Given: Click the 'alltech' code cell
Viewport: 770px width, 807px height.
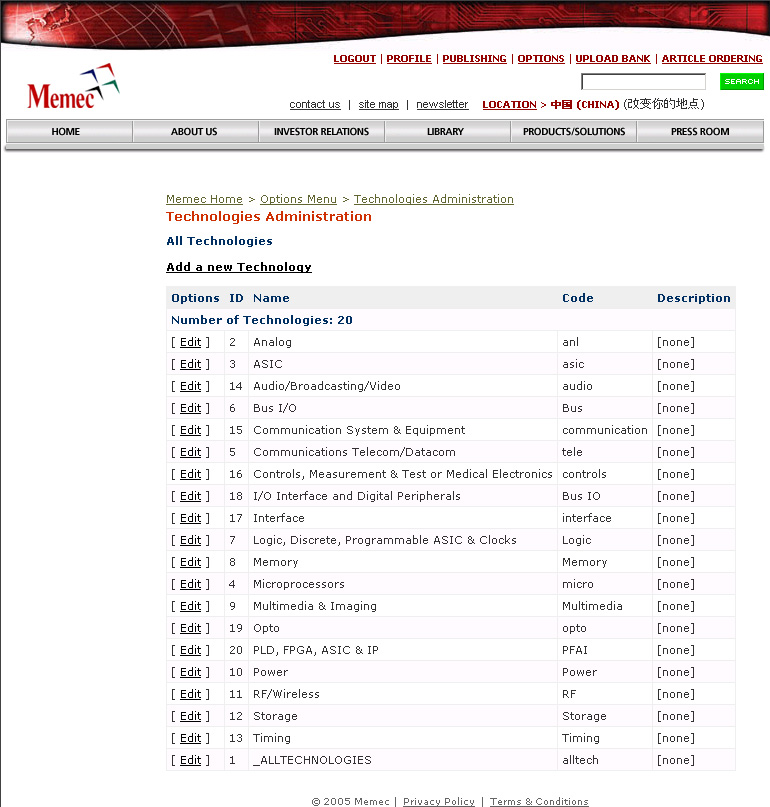Looking at the screenshot, I should pyautogui.click(x=581, y=760).
